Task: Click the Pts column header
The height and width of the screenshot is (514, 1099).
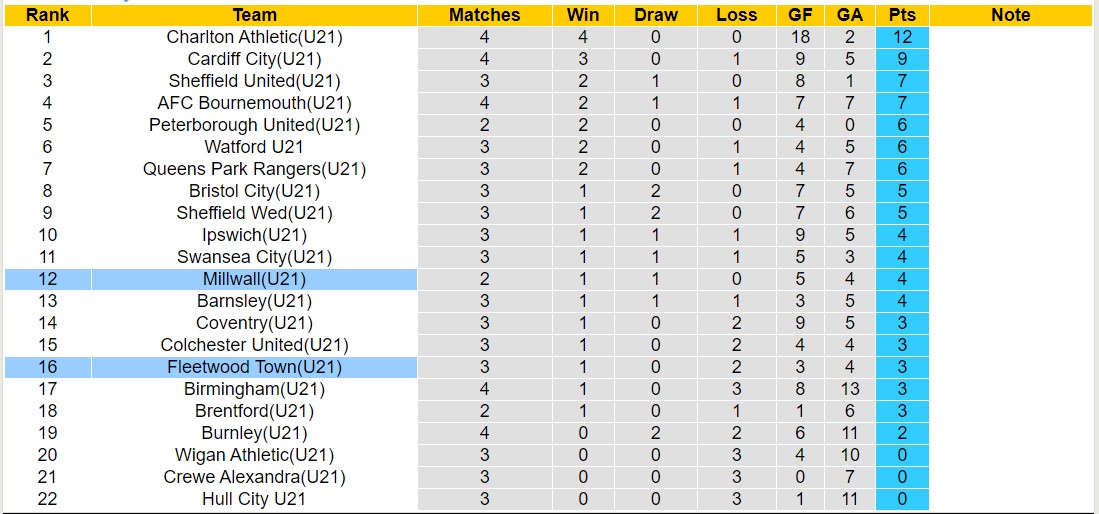Action: click(902, 15)
